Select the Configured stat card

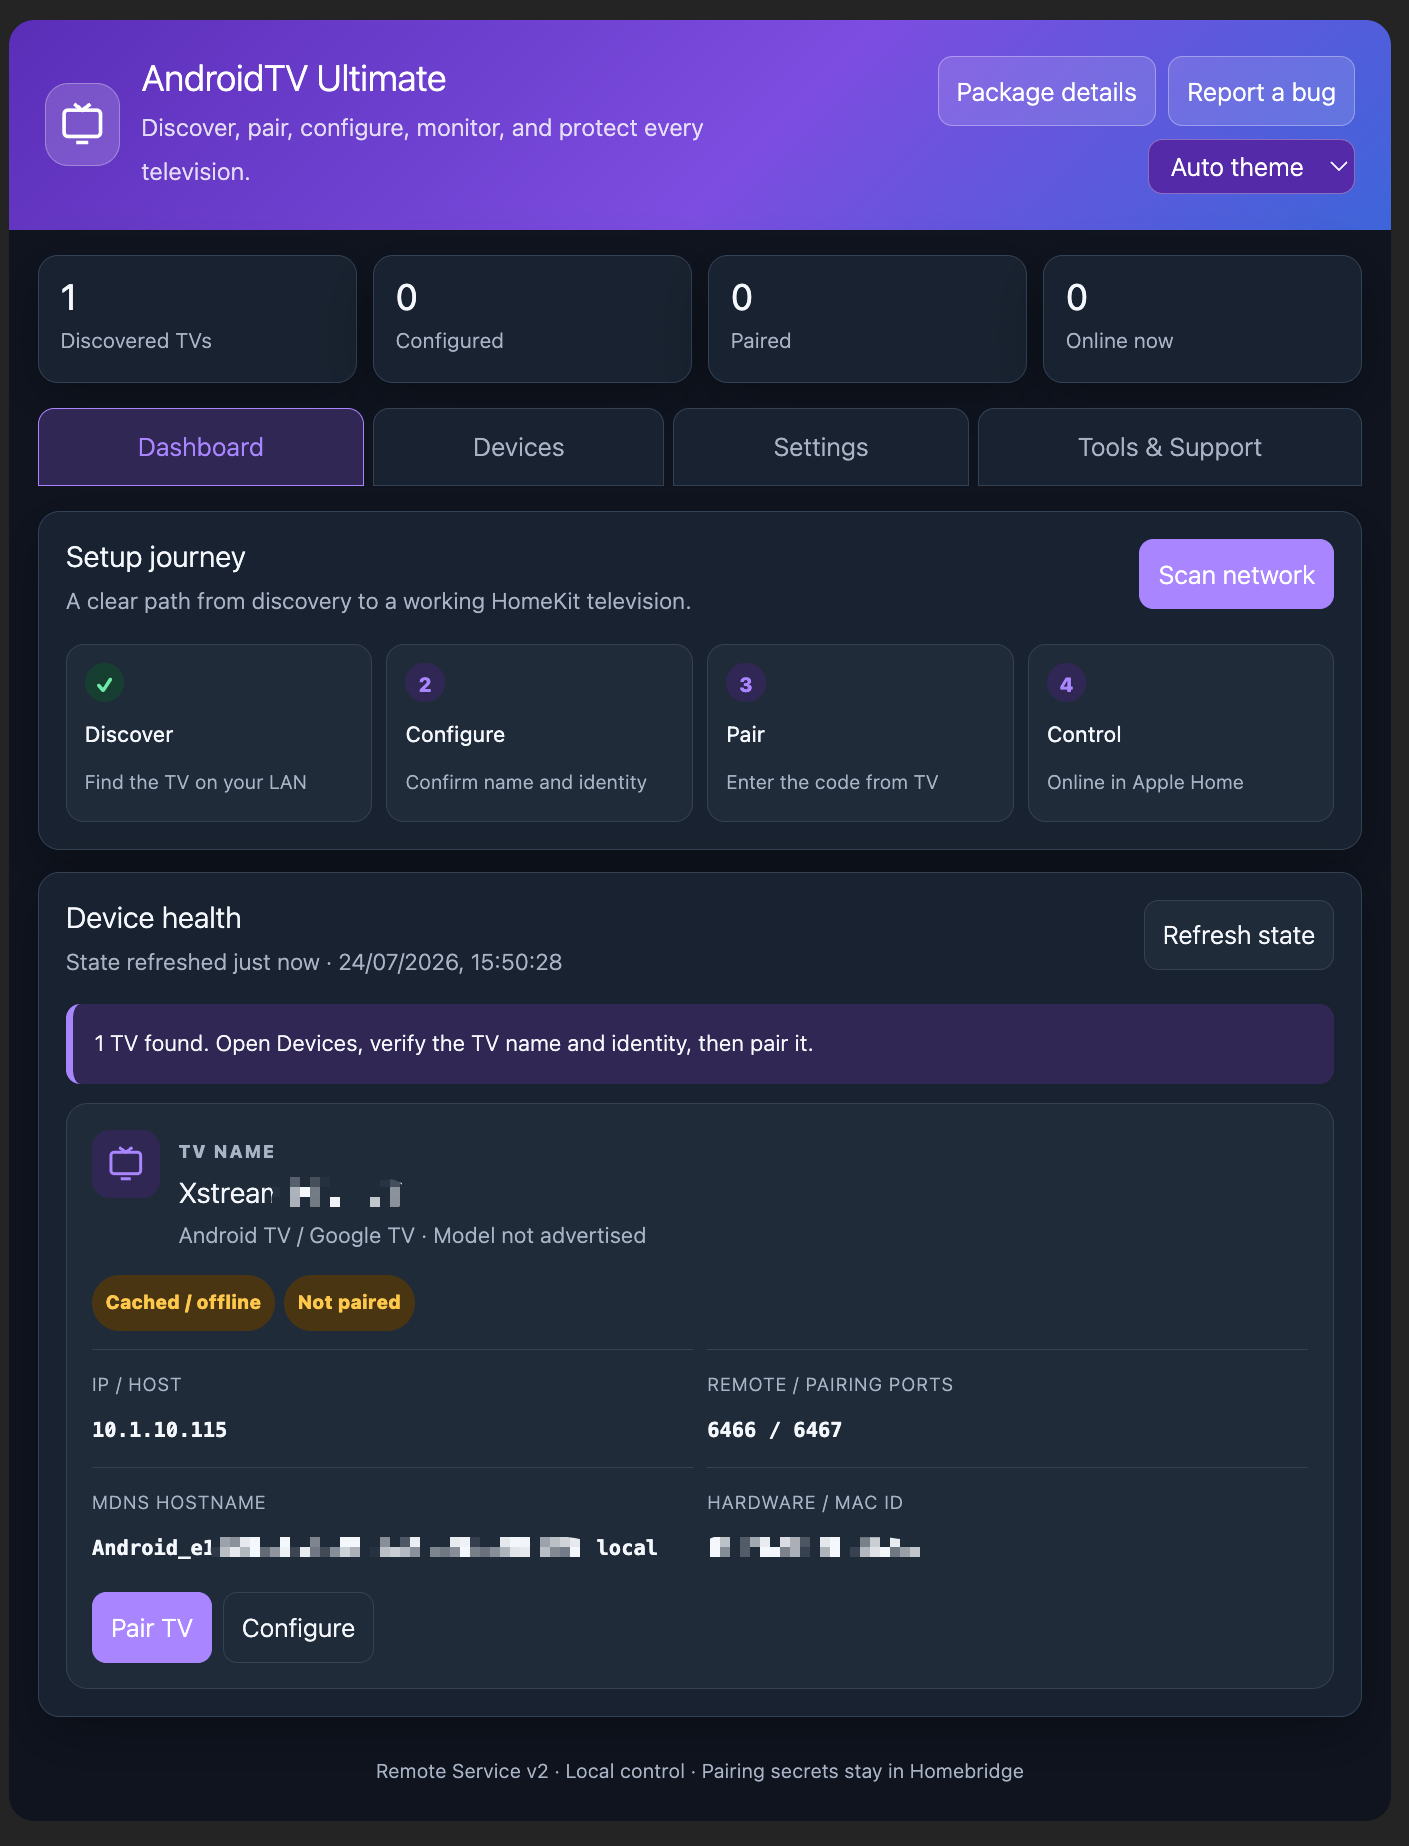pyautogui.click(x=532, y=319)
